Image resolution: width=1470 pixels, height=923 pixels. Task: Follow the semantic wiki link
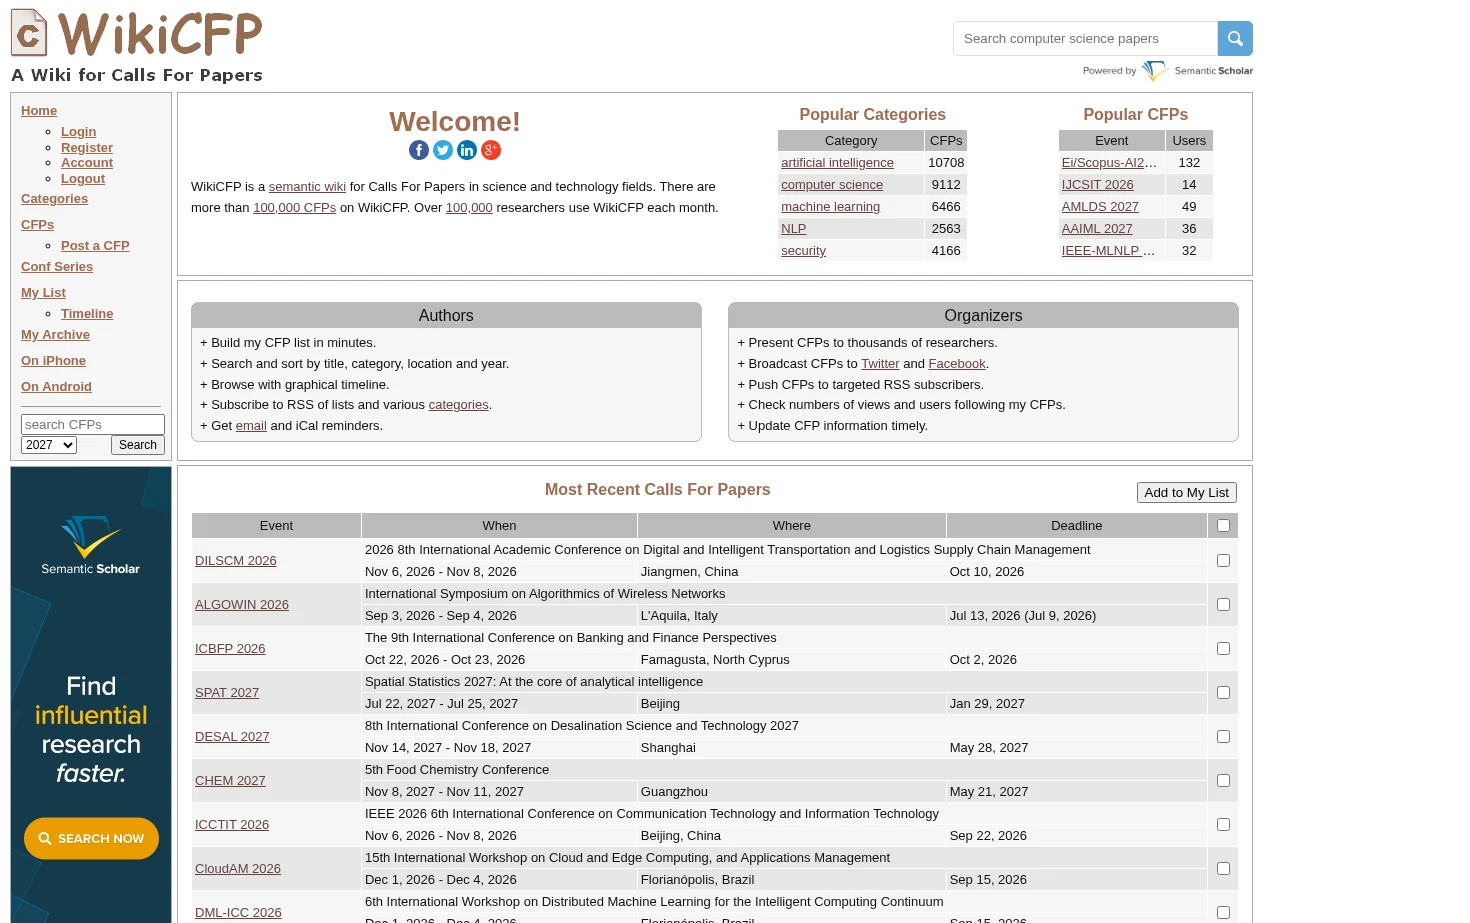coord(307,187)
